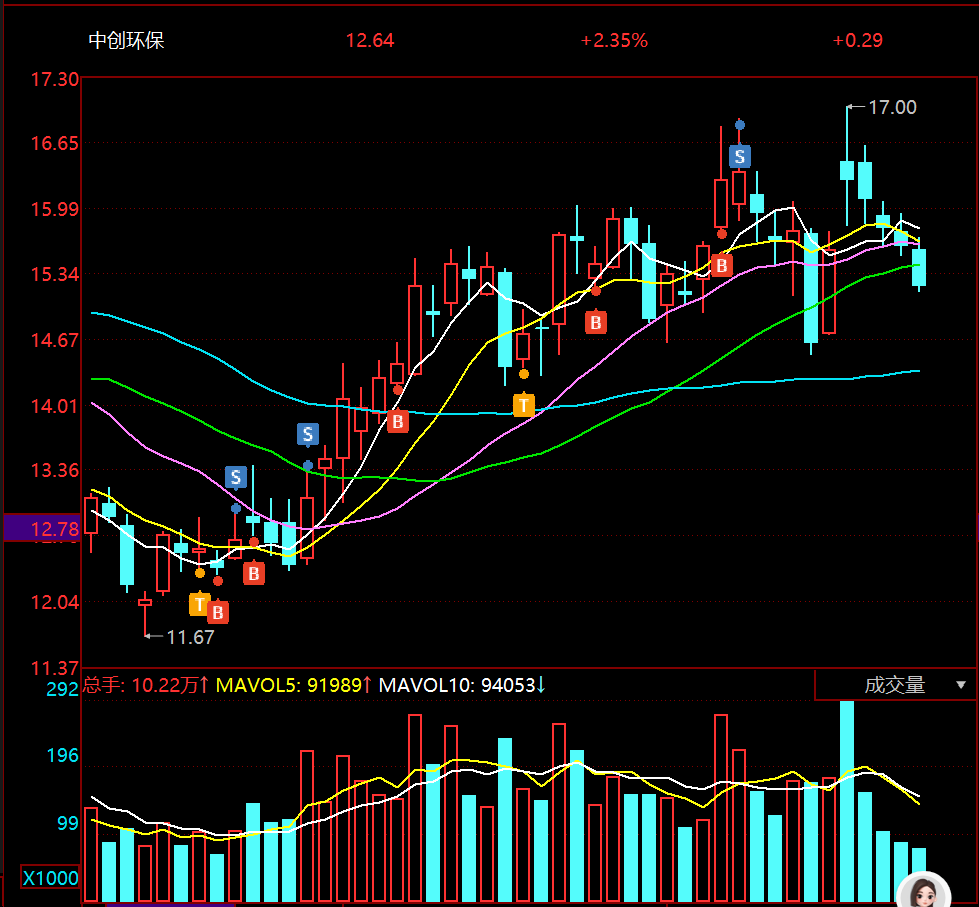Click the 196 volume axis label

(x=62, y=755)
